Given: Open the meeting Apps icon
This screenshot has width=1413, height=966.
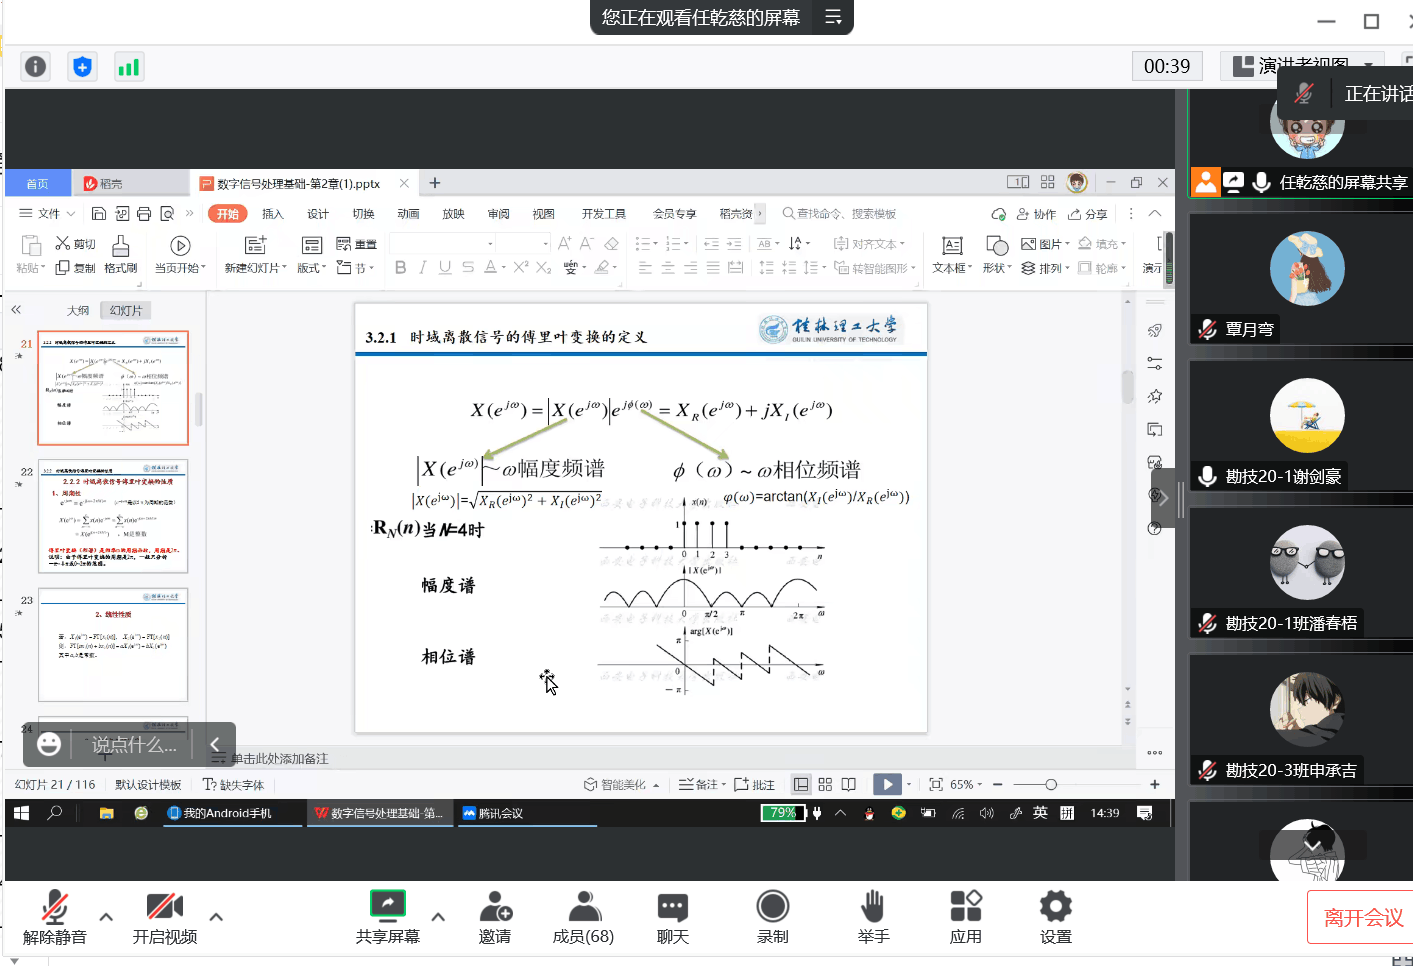Looking at the screenshot, I should click(965, 906).
